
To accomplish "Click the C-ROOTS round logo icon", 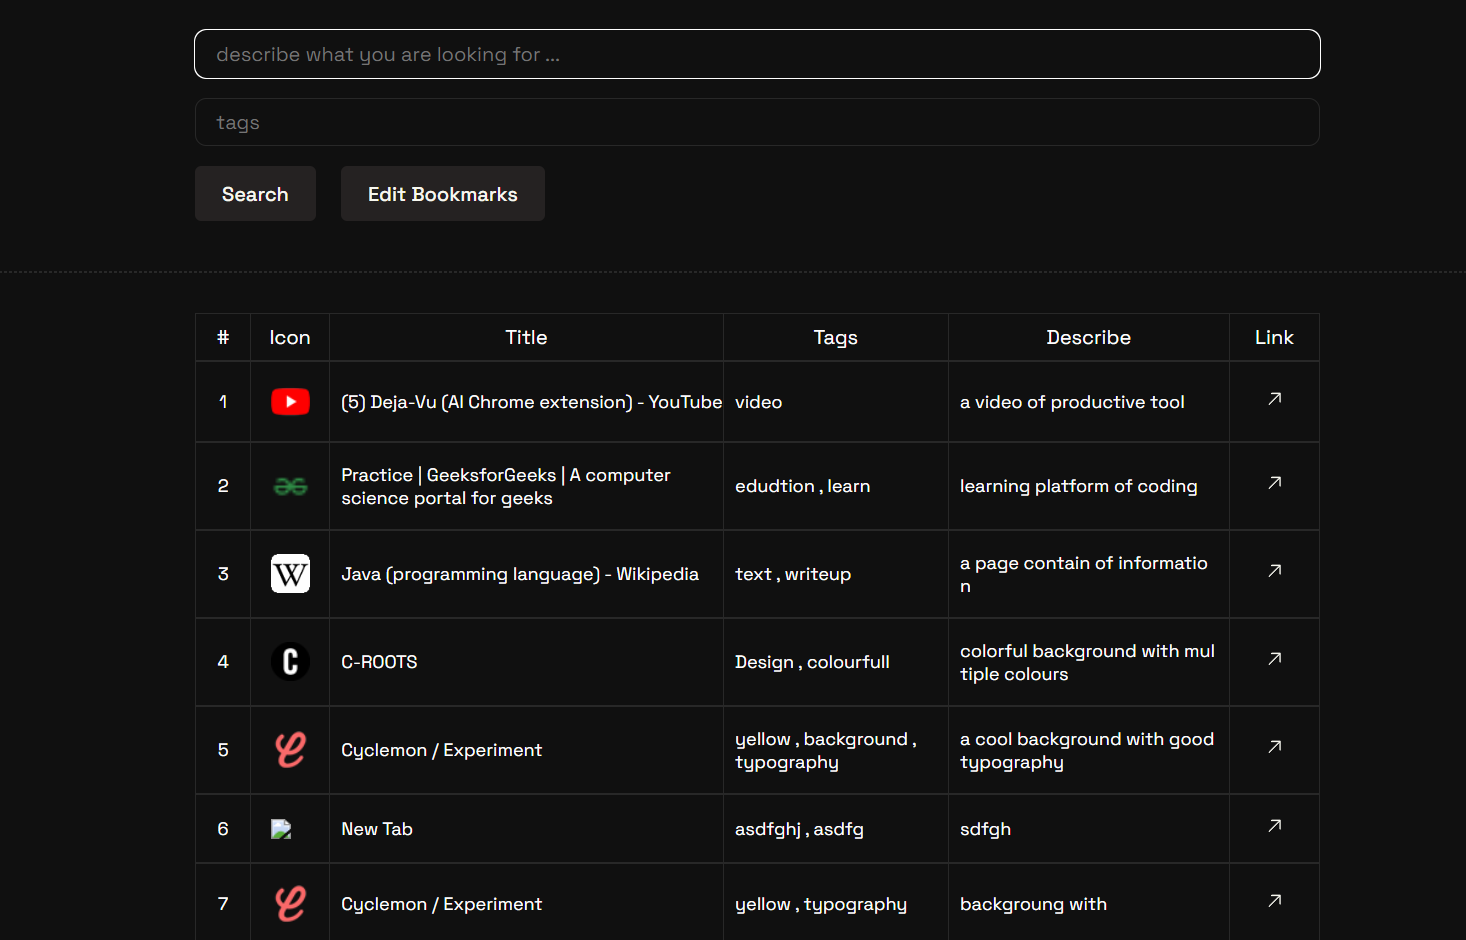I will 290,662.
